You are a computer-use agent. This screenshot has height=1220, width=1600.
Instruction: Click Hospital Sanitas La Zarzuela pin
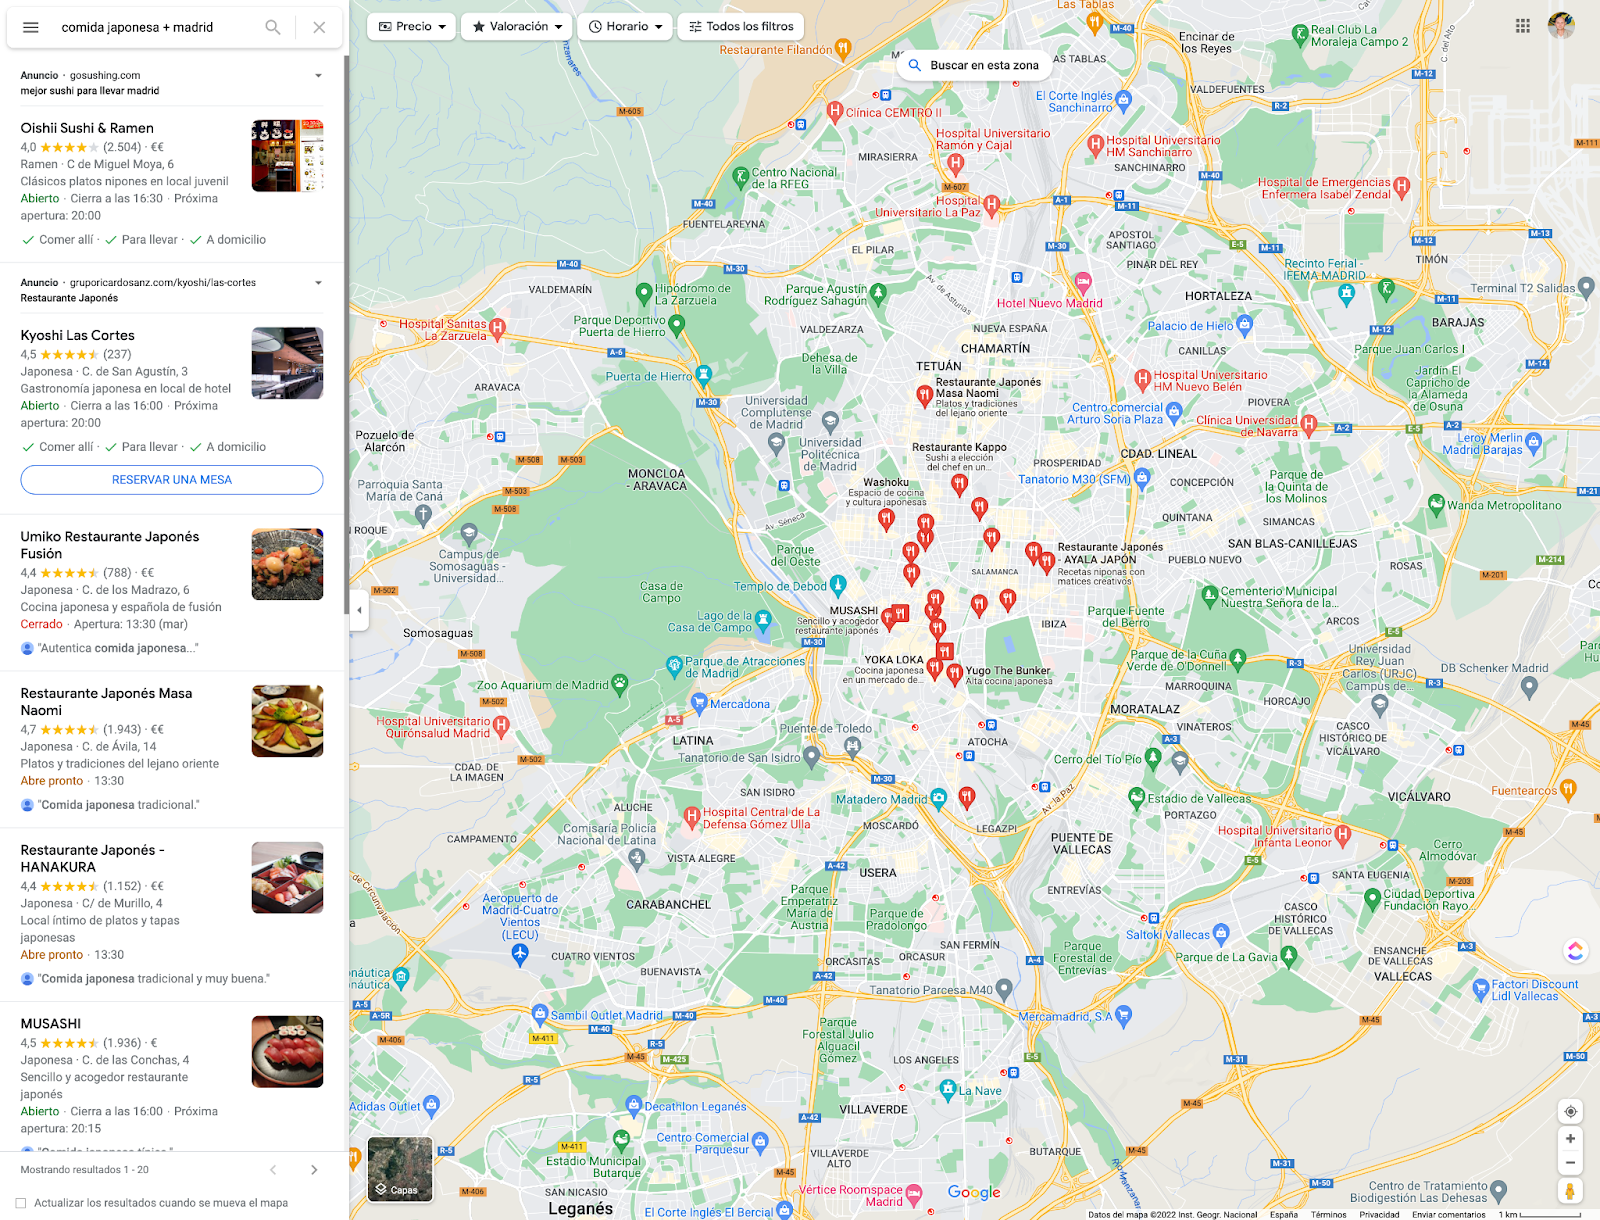(498, 328)
